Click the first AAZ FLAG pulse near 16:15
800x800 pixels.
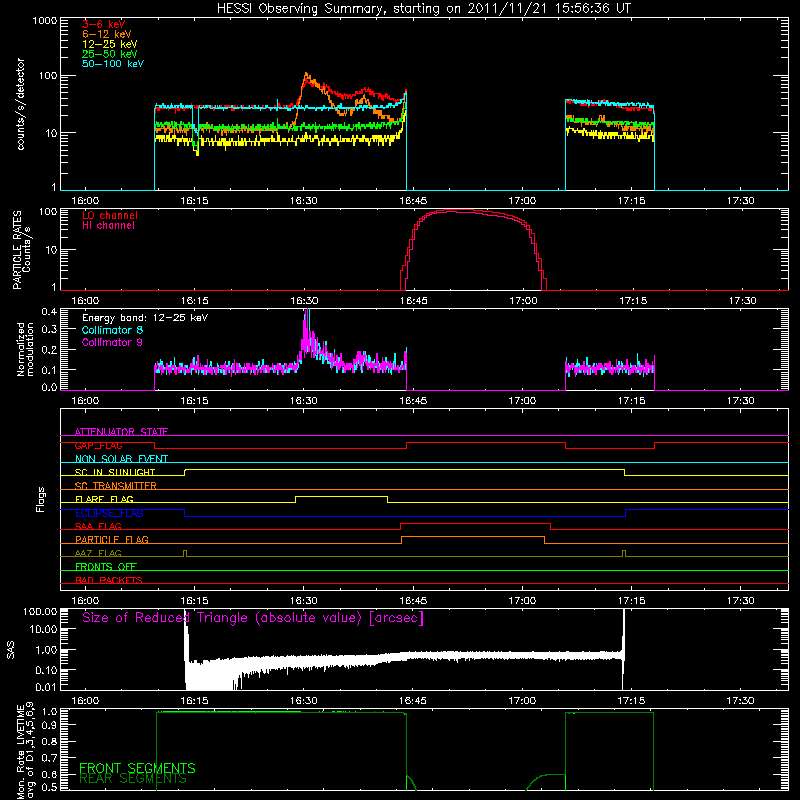coord(185,553)
